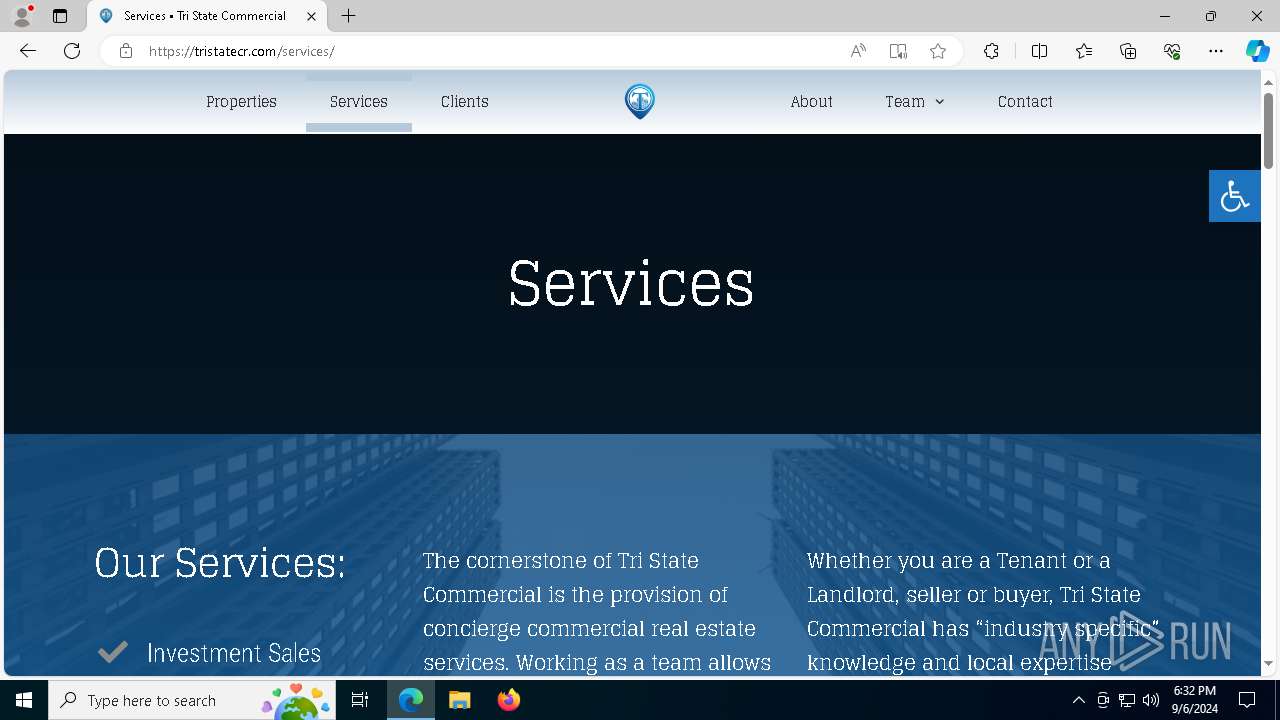Click the scroll down arrow
The width and height of the screenshot is (1280, 720).
pyautogui.click(x=1268, y=664)
